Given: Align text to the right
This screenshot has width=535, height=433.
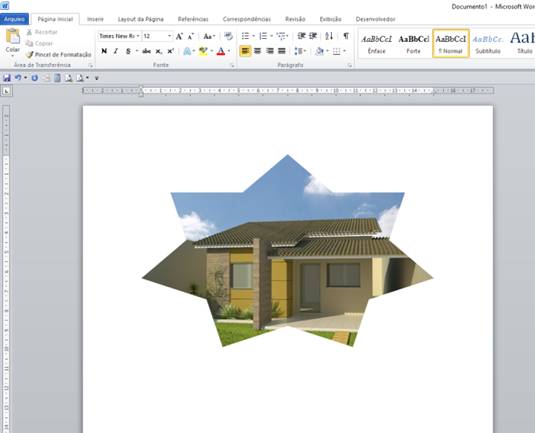Looking at the screenshot, I should pyautogui.click(x=270, y=51).
